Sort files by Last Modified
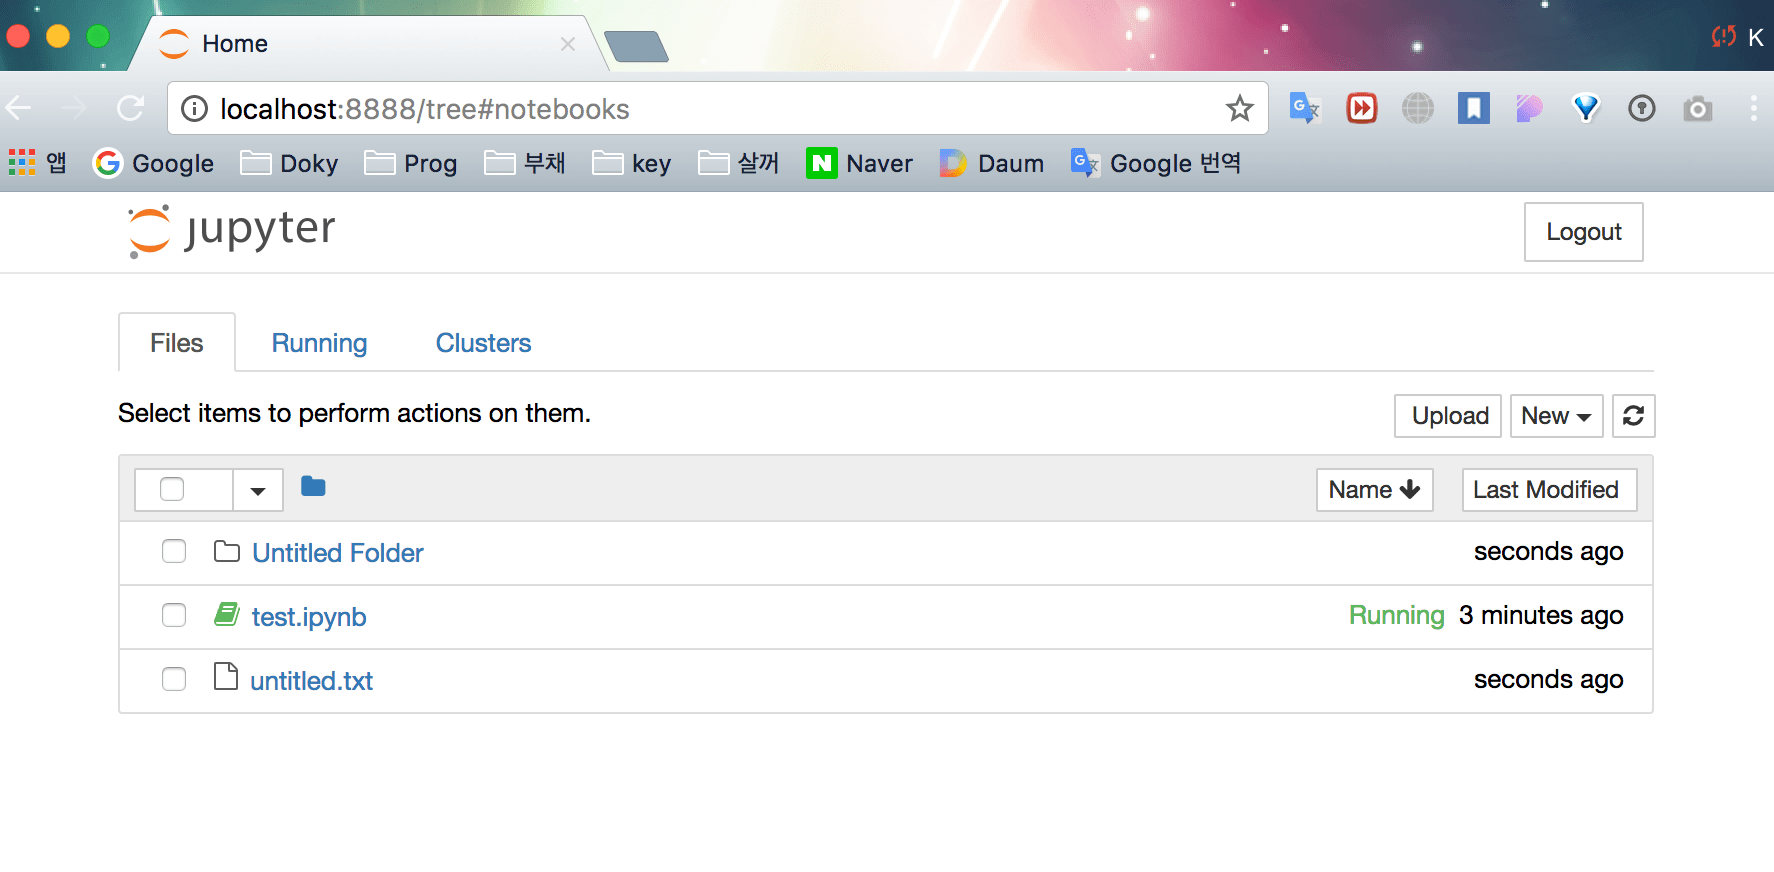1774x872 pixels. pos(1549,490)
